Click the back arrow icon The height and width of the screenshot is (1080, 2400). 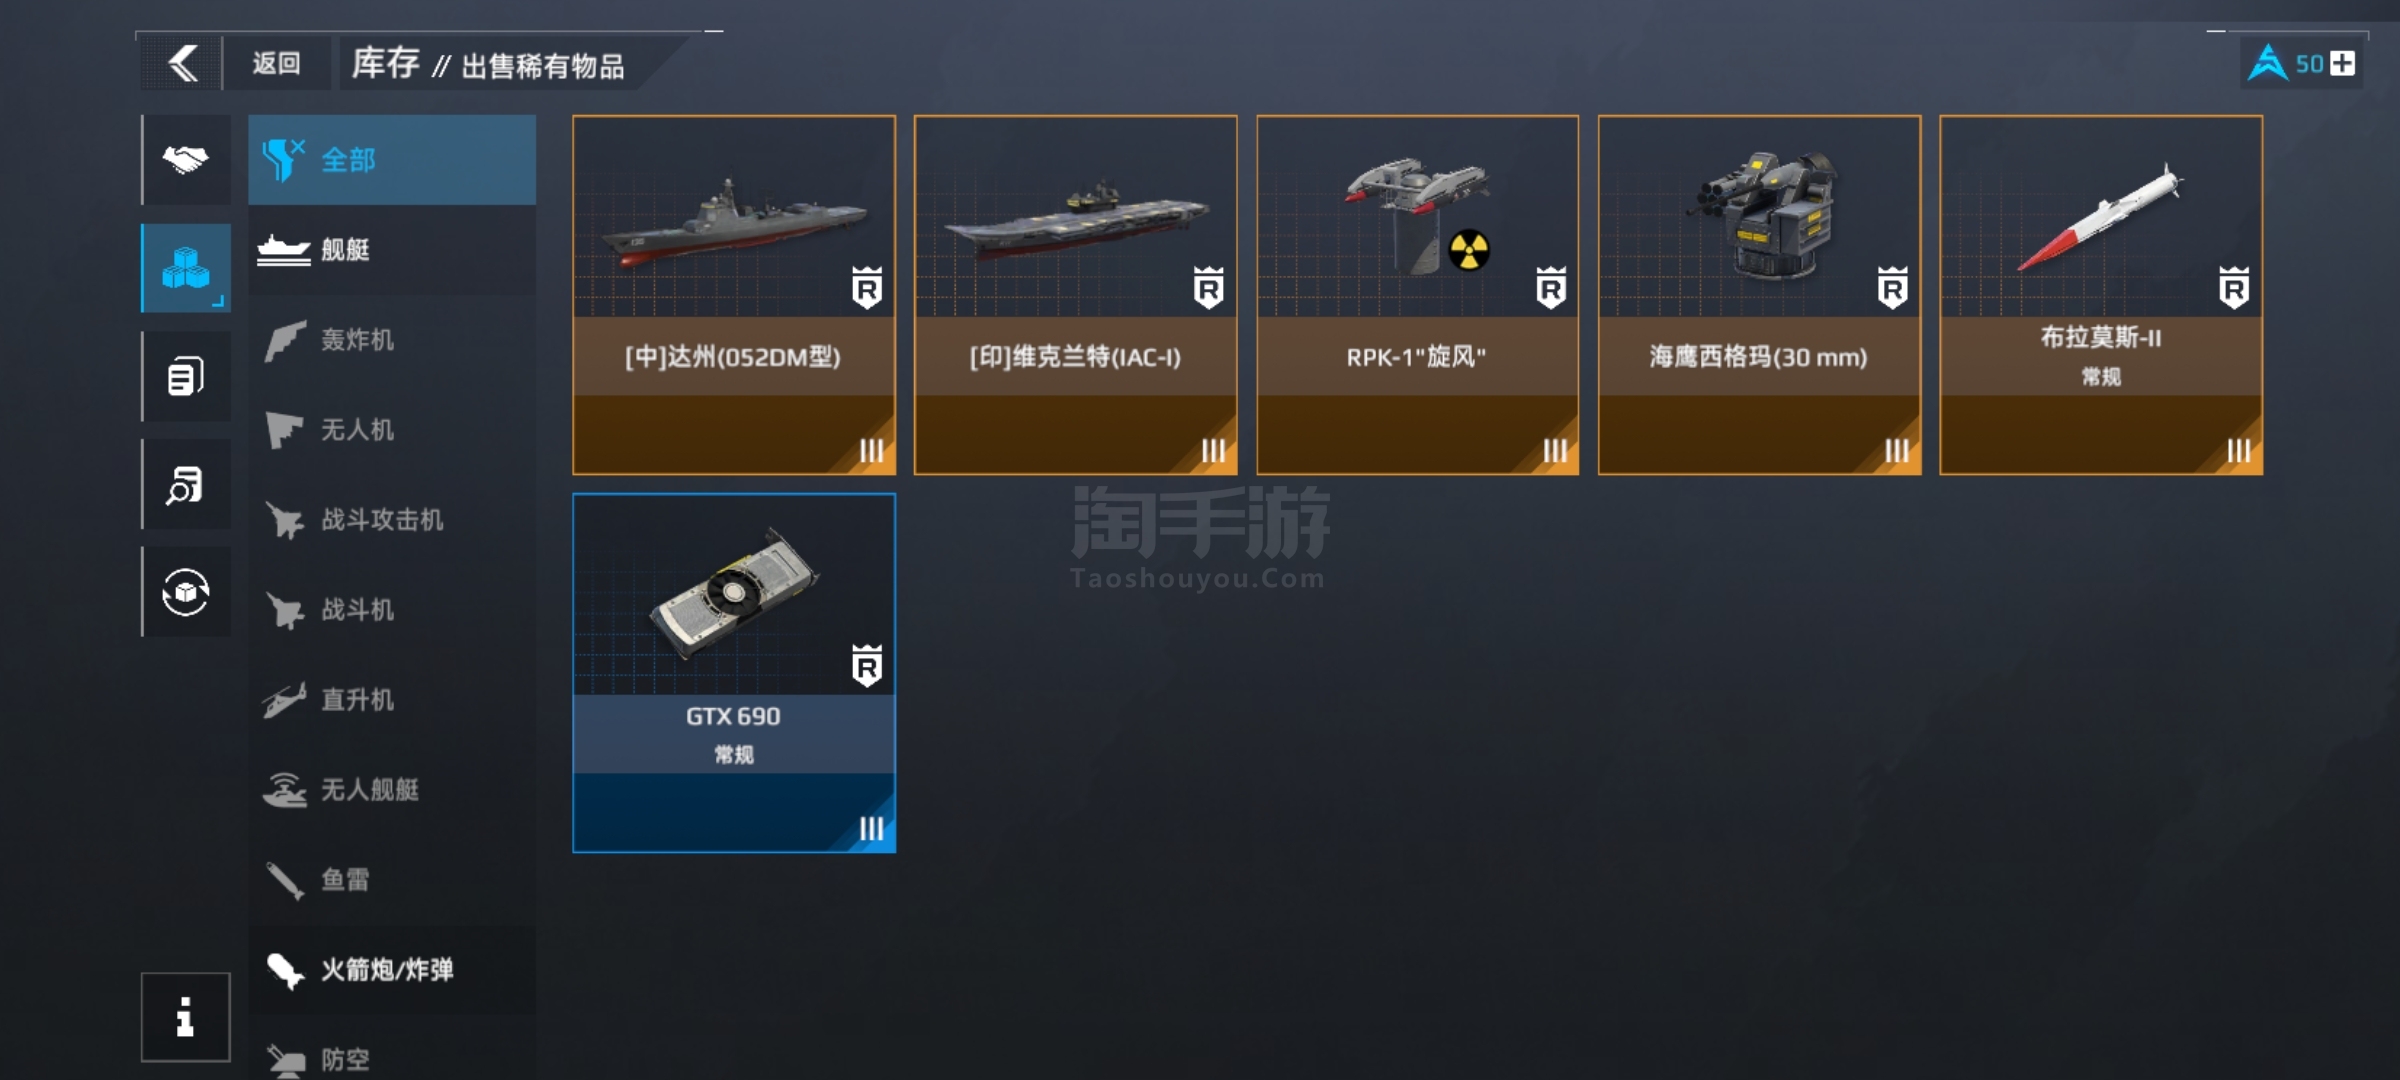coord(183,63)
